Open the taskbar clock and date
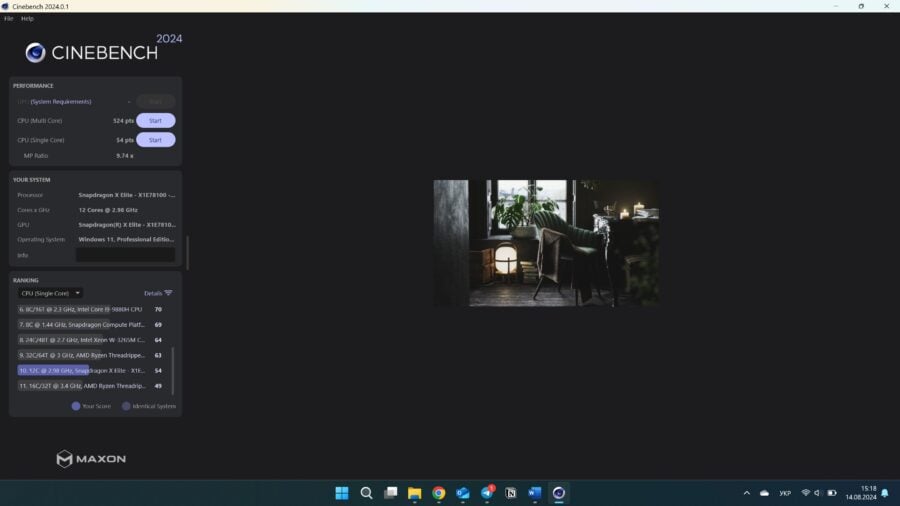The height and width of the screenshot is (506, 900). coord(861,493)
